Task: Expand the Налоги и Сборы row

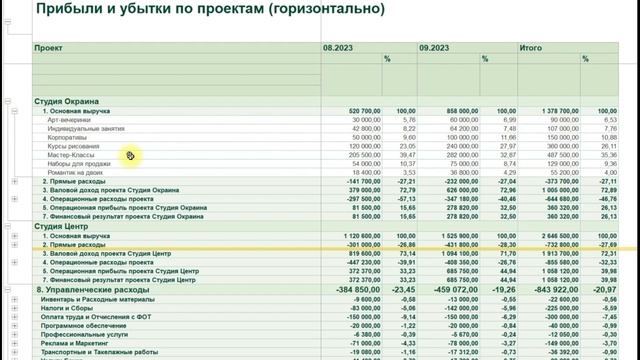Action: click(x=15, y=308)
